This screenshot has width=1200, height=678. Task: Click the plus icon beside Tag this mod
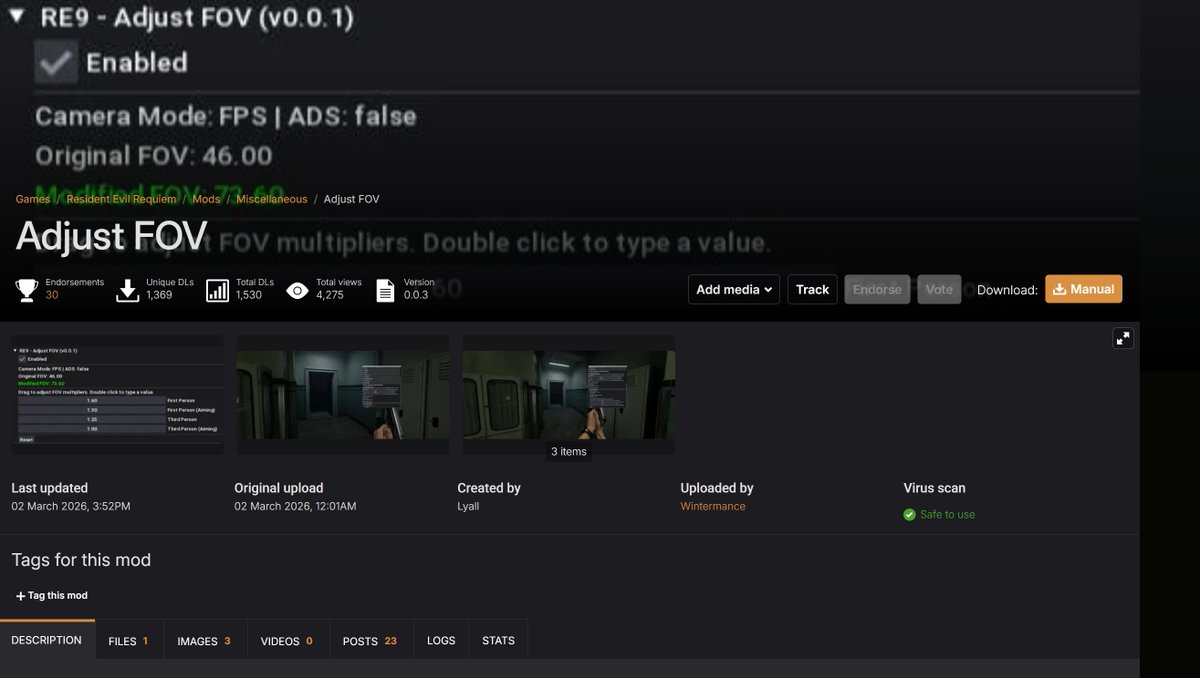click(x=21, y=596)
